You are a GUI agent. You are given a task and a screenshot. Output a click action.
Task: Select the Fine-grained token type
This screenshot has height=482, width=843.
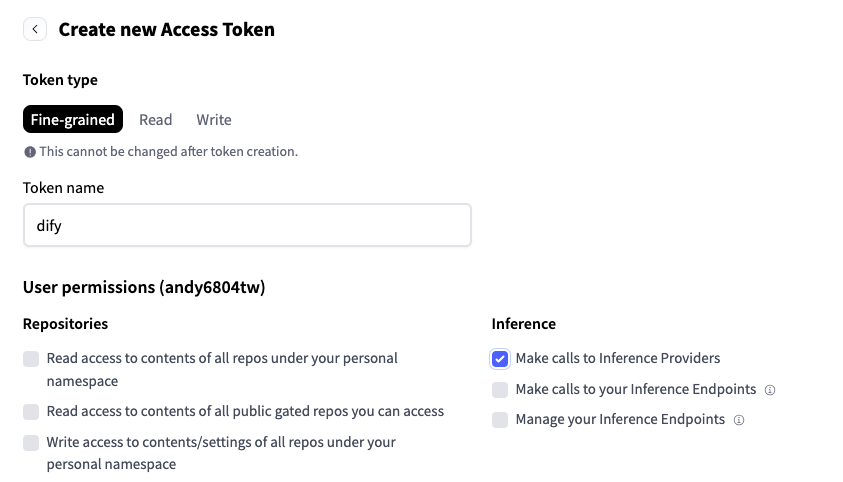(73, 120)
